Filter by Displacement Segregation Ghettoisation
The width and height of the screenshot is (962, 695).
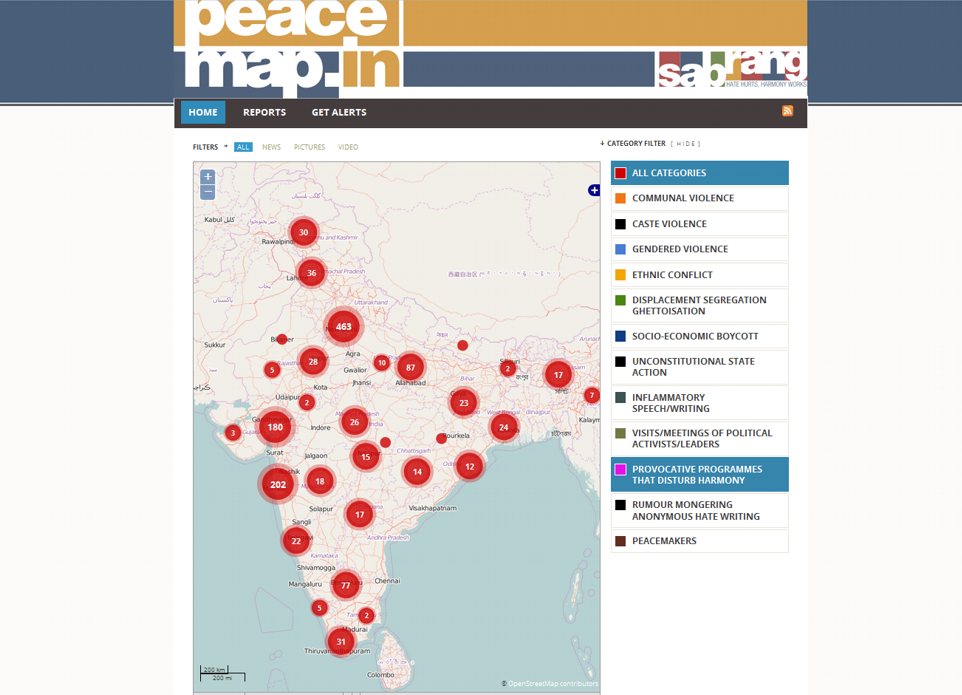pyautogui.click(x=699, y=305)
